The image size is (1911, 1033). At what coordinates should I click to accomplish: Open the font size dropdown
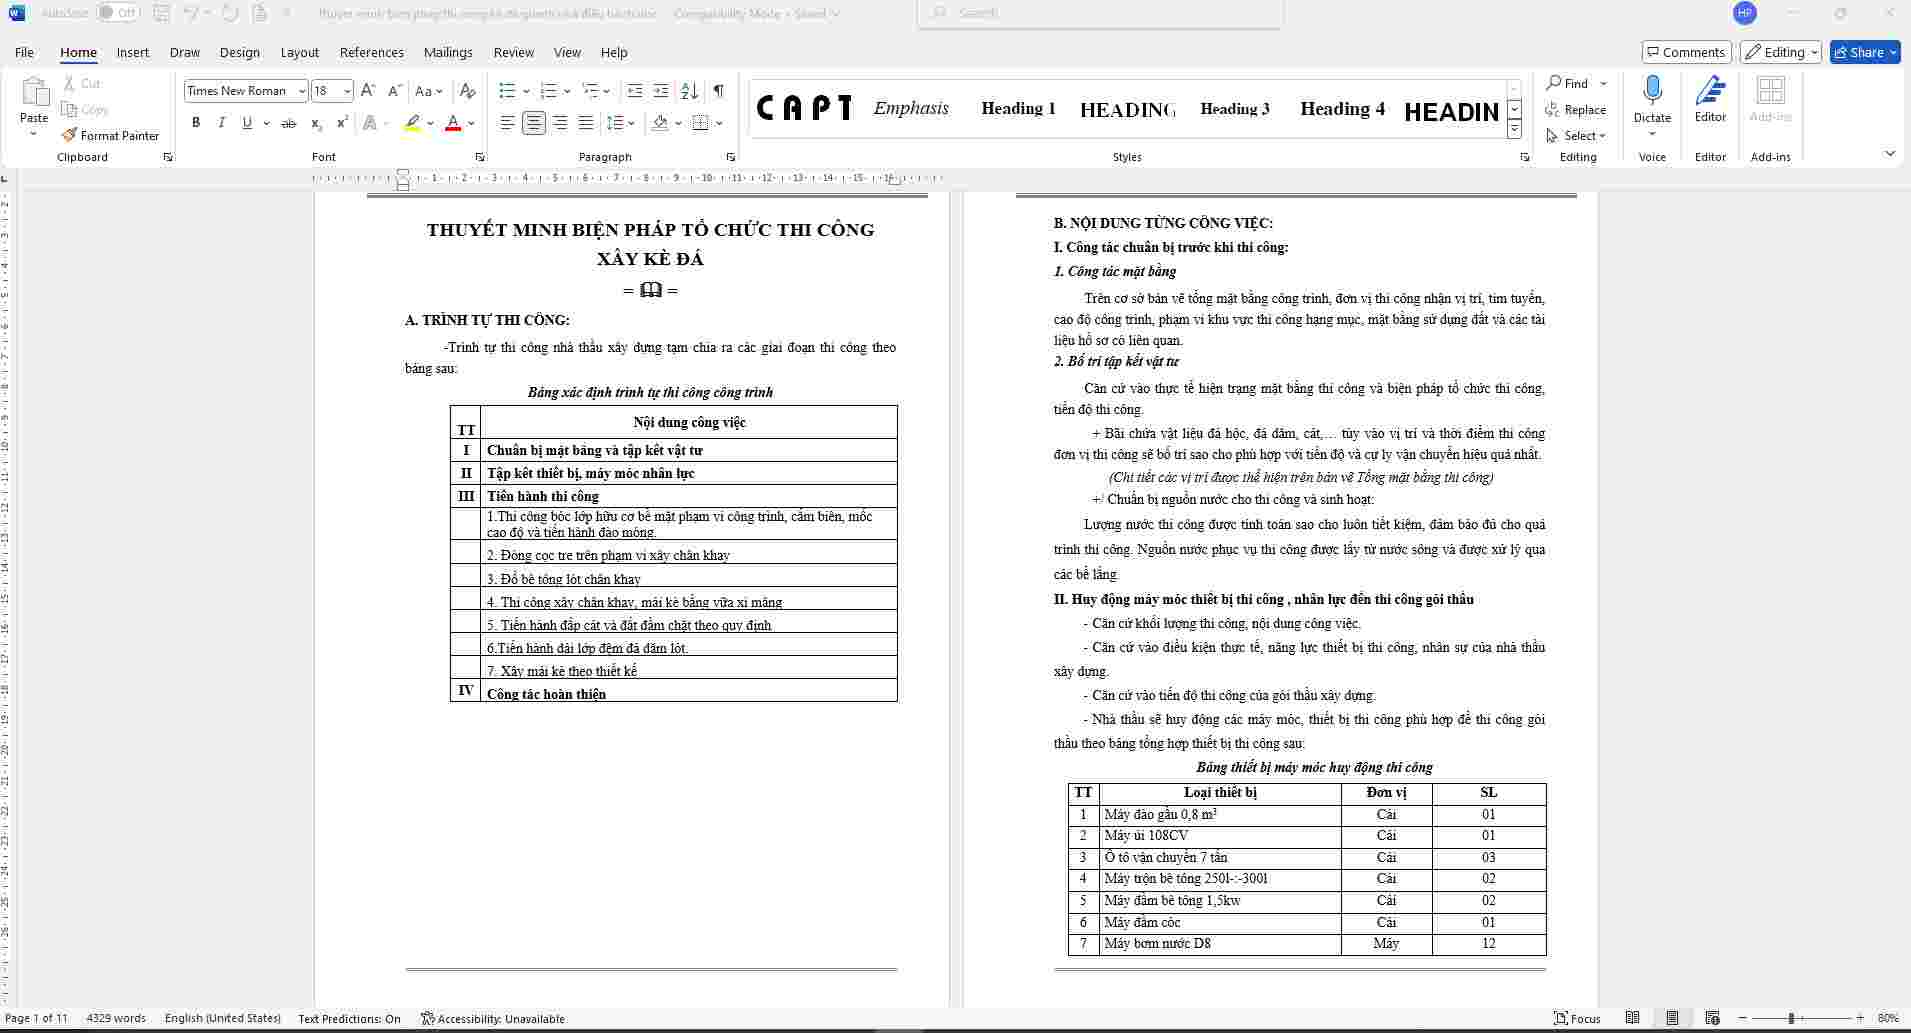[x=347, y=91]
